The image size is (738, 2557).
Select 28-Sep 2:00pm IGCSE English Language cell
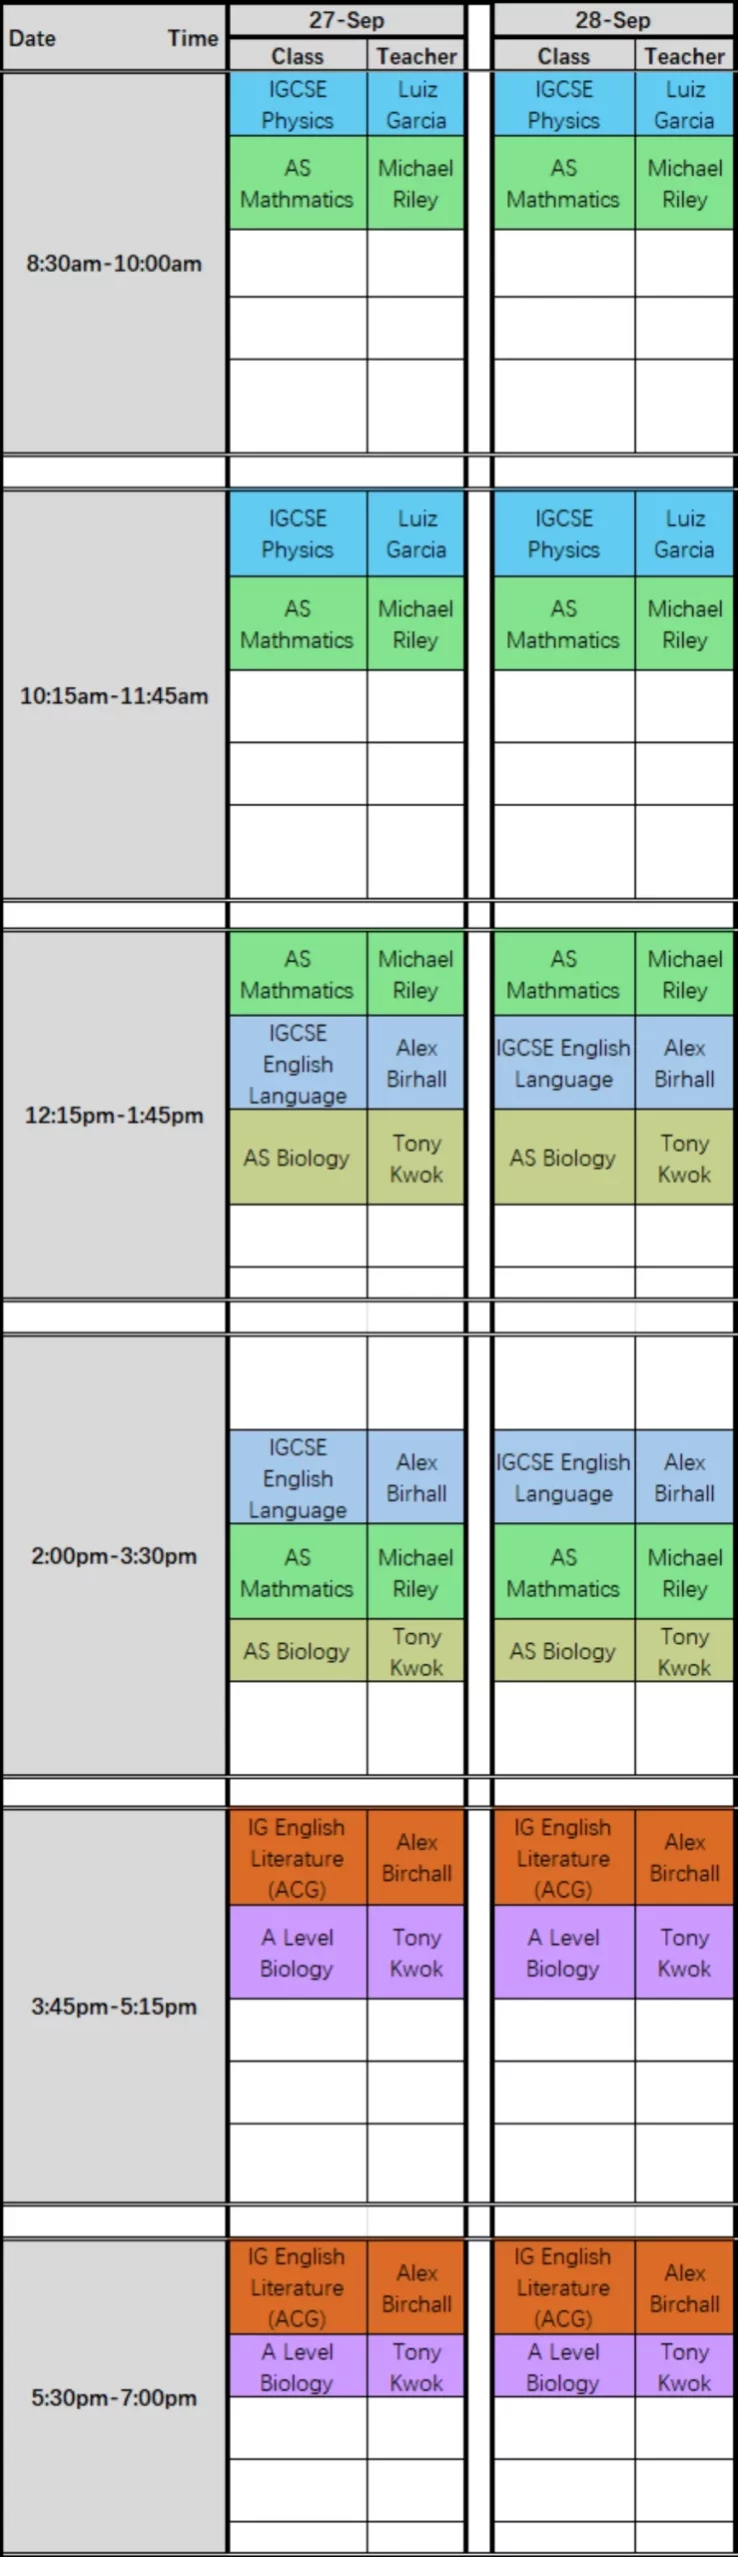click(x=563, y=1478)
